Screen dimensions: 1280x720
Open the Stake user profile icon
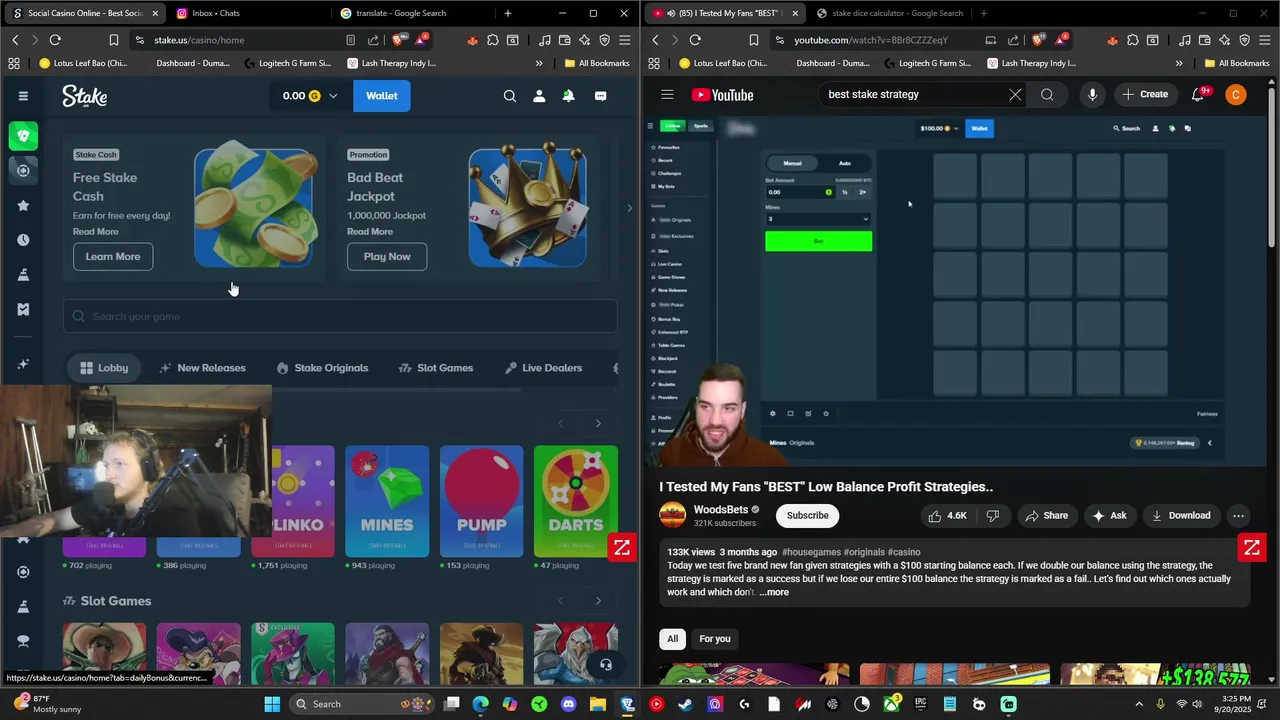click(539, 96)
